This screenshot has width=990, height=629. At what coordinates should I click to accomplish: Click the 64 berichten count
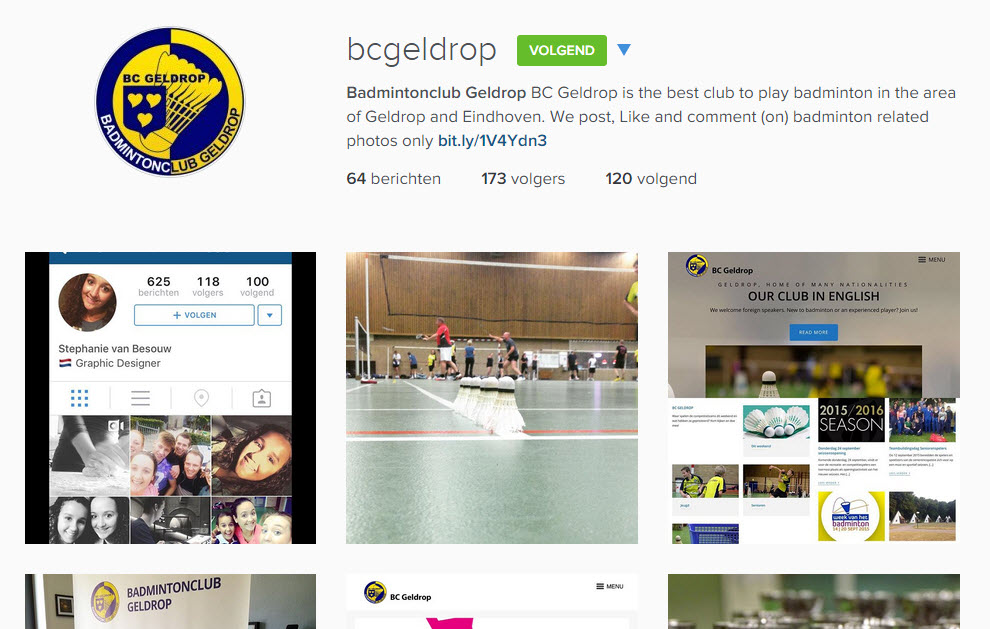(x=393, y=179)
